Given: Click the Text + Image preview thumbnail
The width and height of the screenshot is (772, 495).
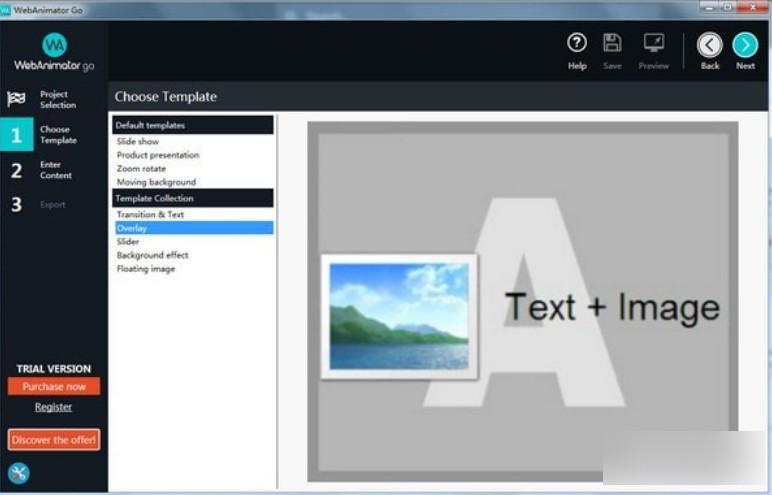Looking at the screenshot, I should 522,302.
